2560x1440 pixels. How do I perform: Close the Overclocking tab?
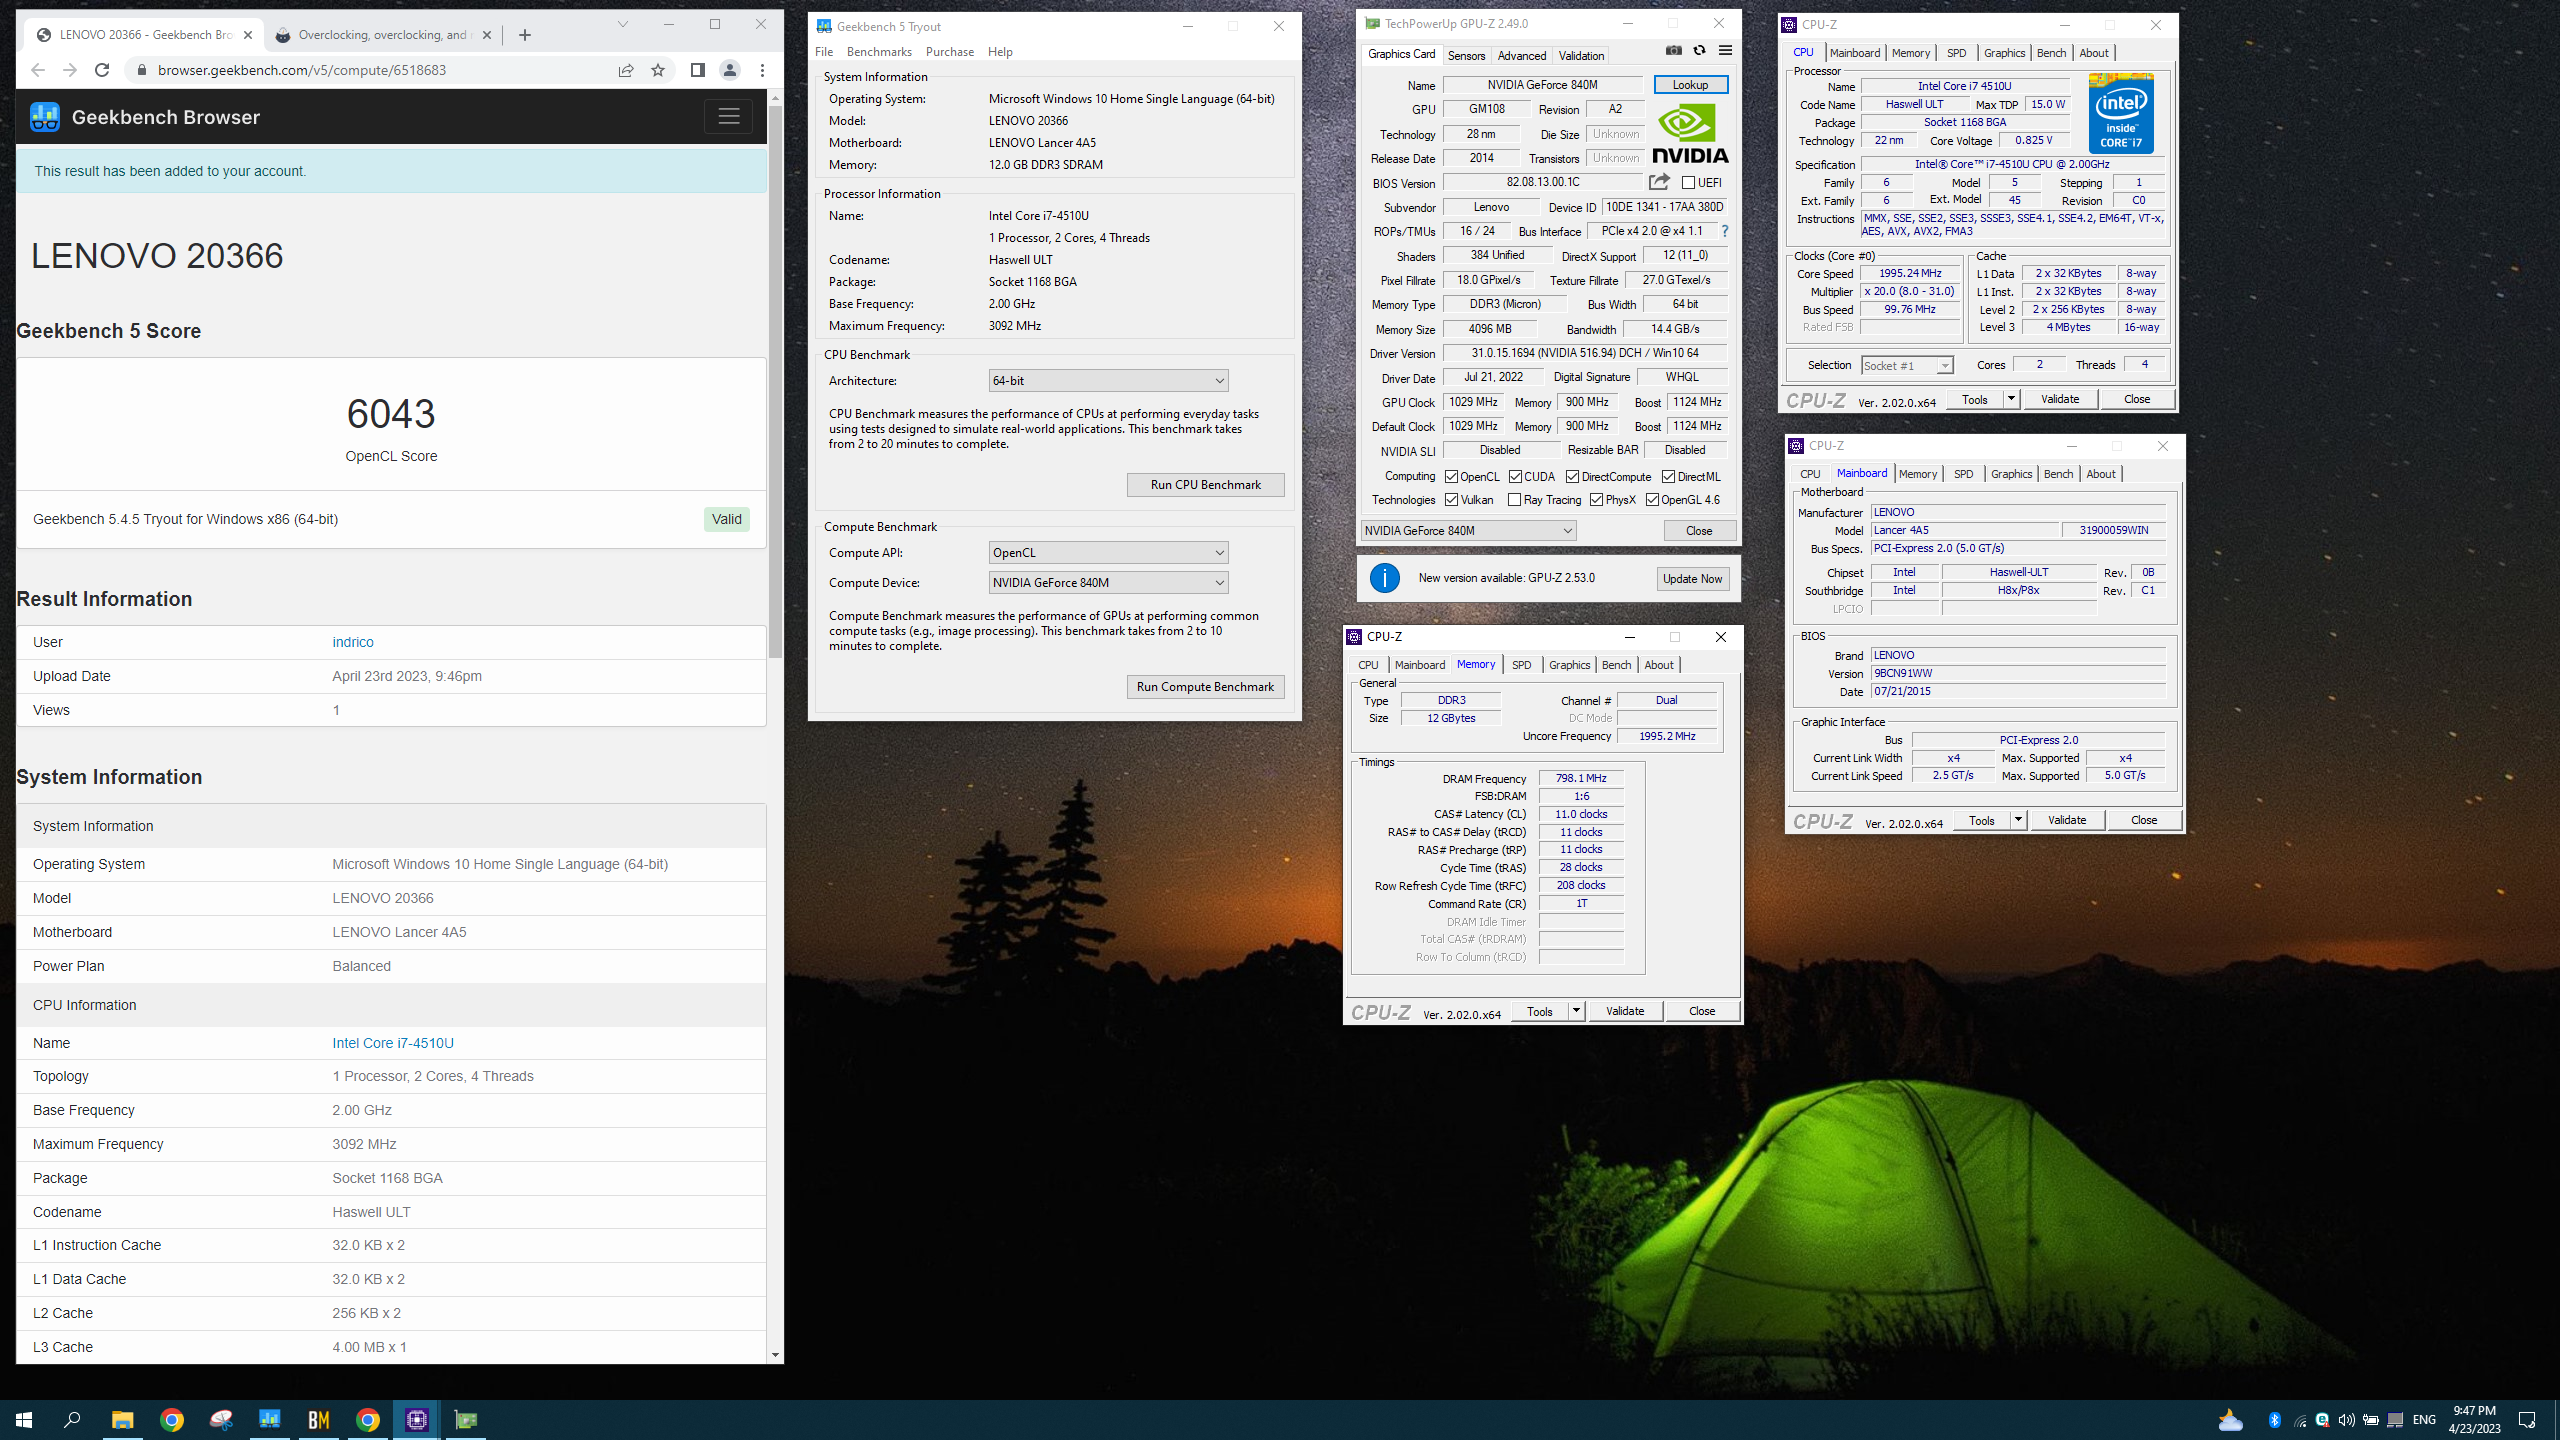487,35
